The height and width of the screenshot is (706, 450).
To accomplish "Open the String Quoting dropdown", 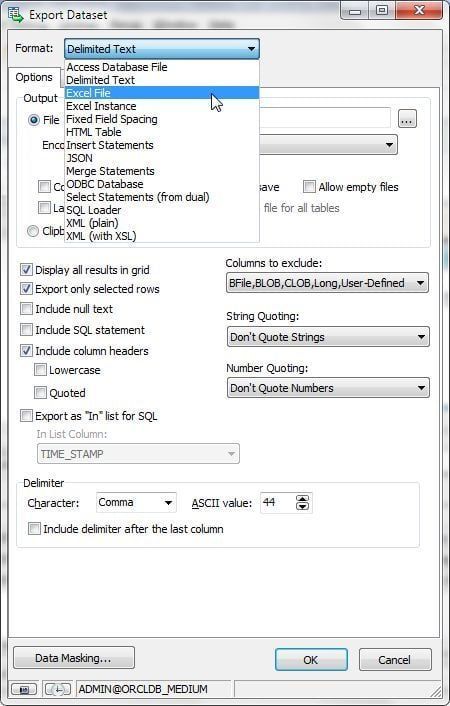I will (328, 337).
